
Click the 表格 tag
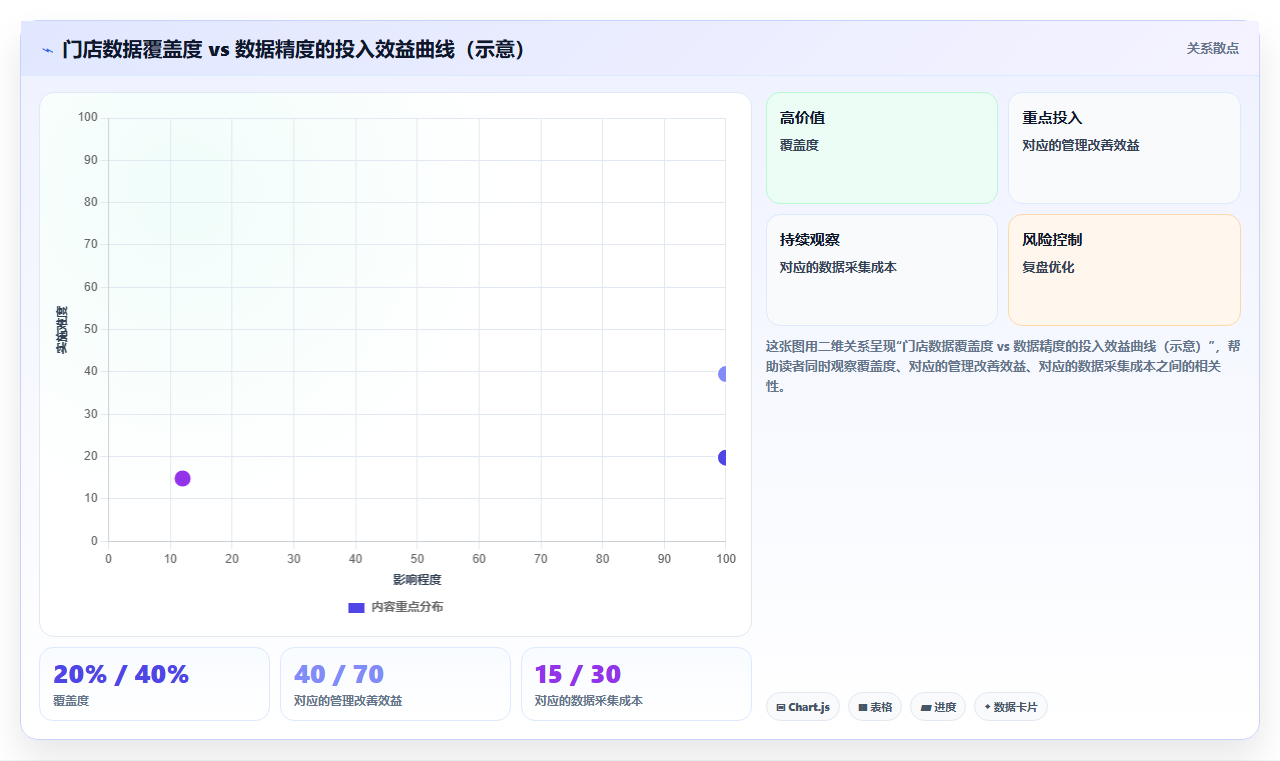(875, 707)
